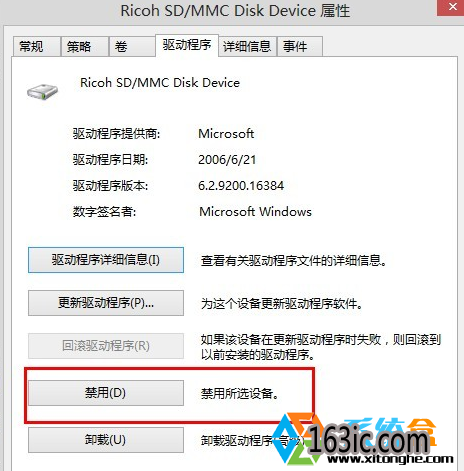Click the www.xitonghe.com watermark text
The height and width of the screenshot is (471, 464).
coord(390,459)
